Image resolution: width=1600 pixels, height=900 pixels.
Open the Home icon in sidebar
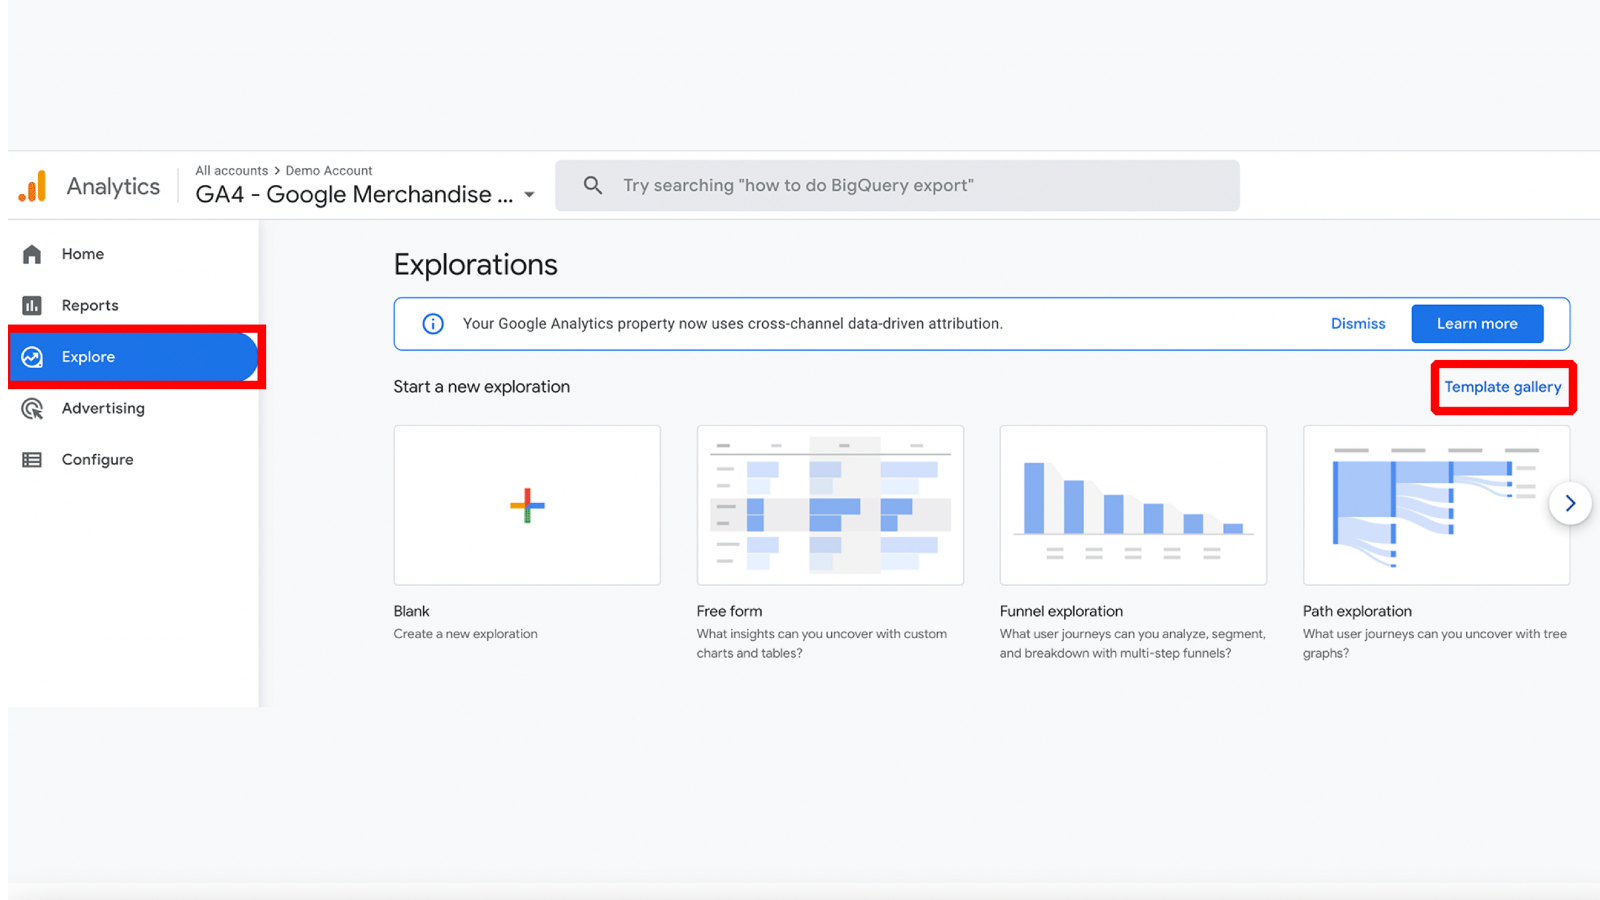[32, 254]
